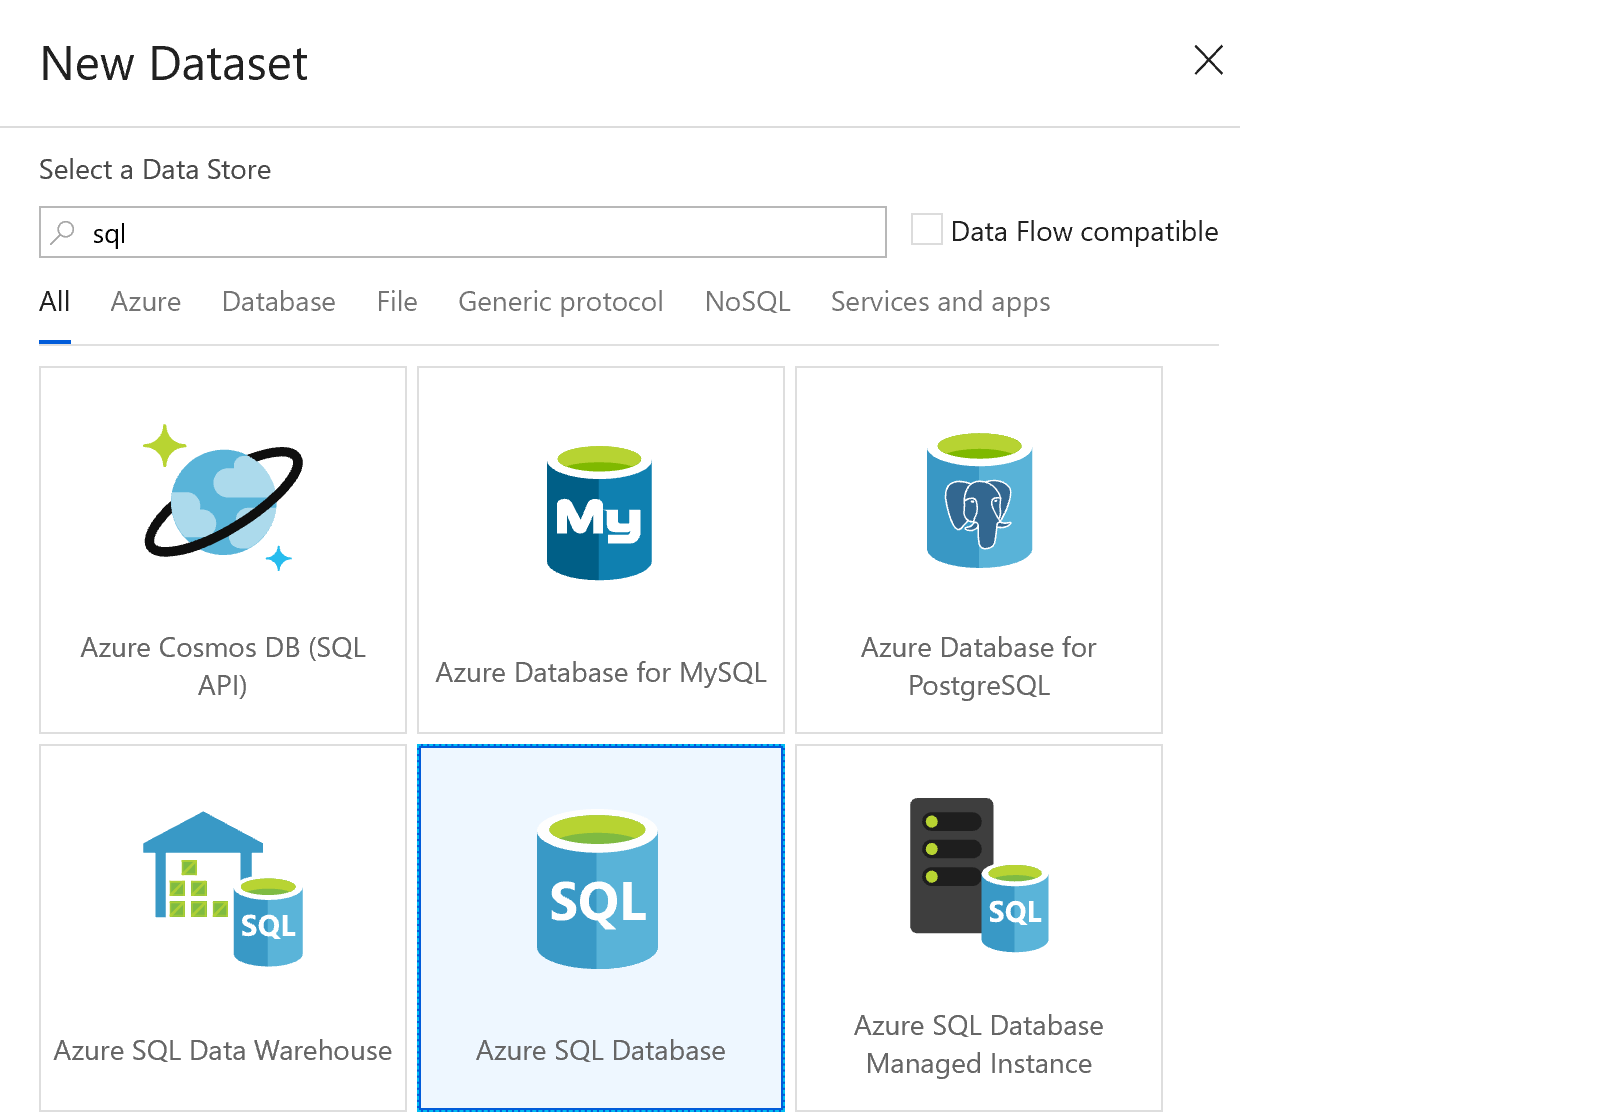Click the magnifier icon in search box
The image size is (1600, 1115).
coord(63,233)
